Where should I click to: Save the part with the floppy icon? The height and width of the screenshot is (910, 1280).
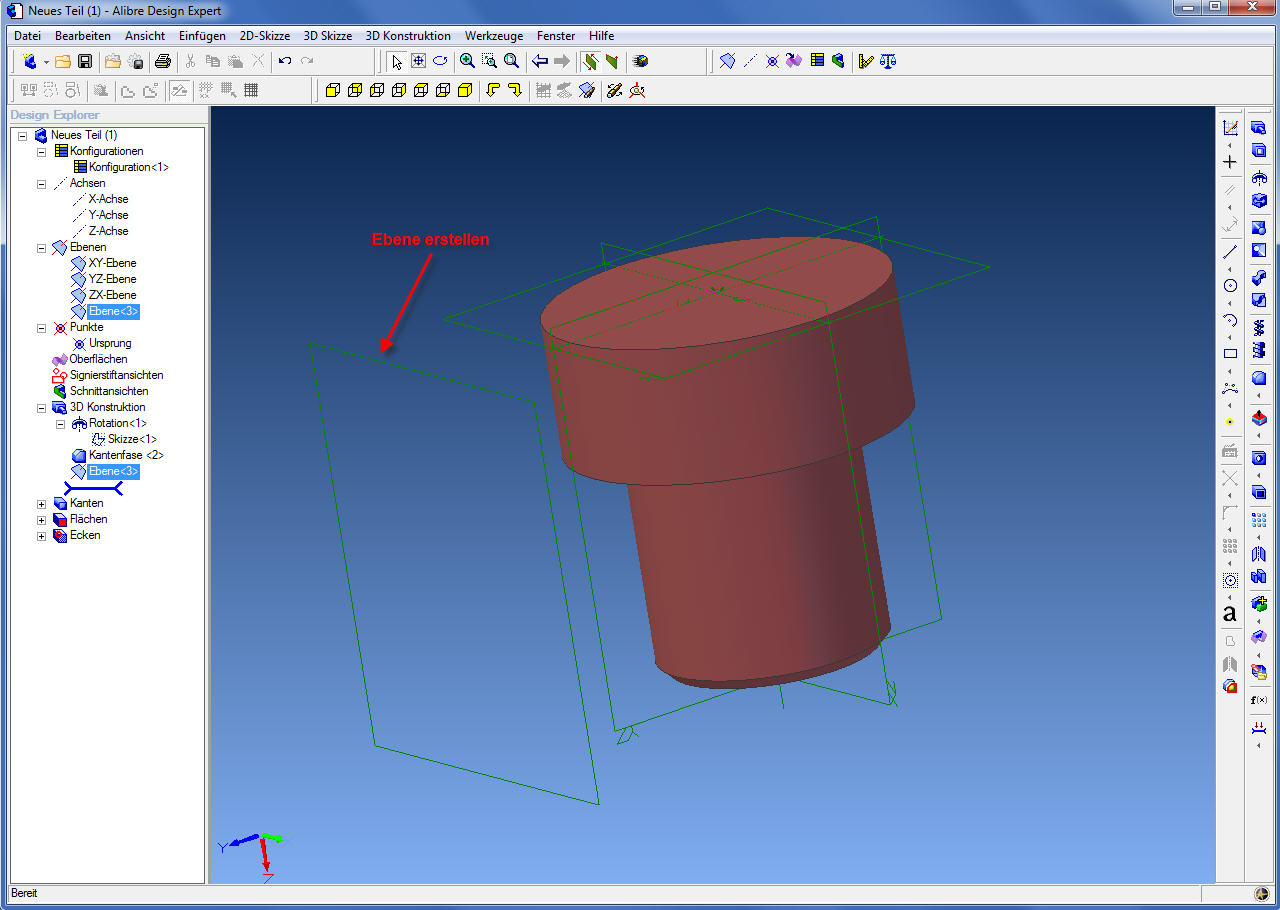click(85, 61)
